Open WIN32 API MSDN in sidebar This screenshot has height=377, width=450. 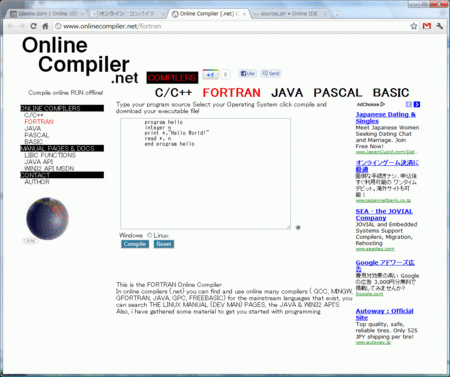click(x=49, y=169)
